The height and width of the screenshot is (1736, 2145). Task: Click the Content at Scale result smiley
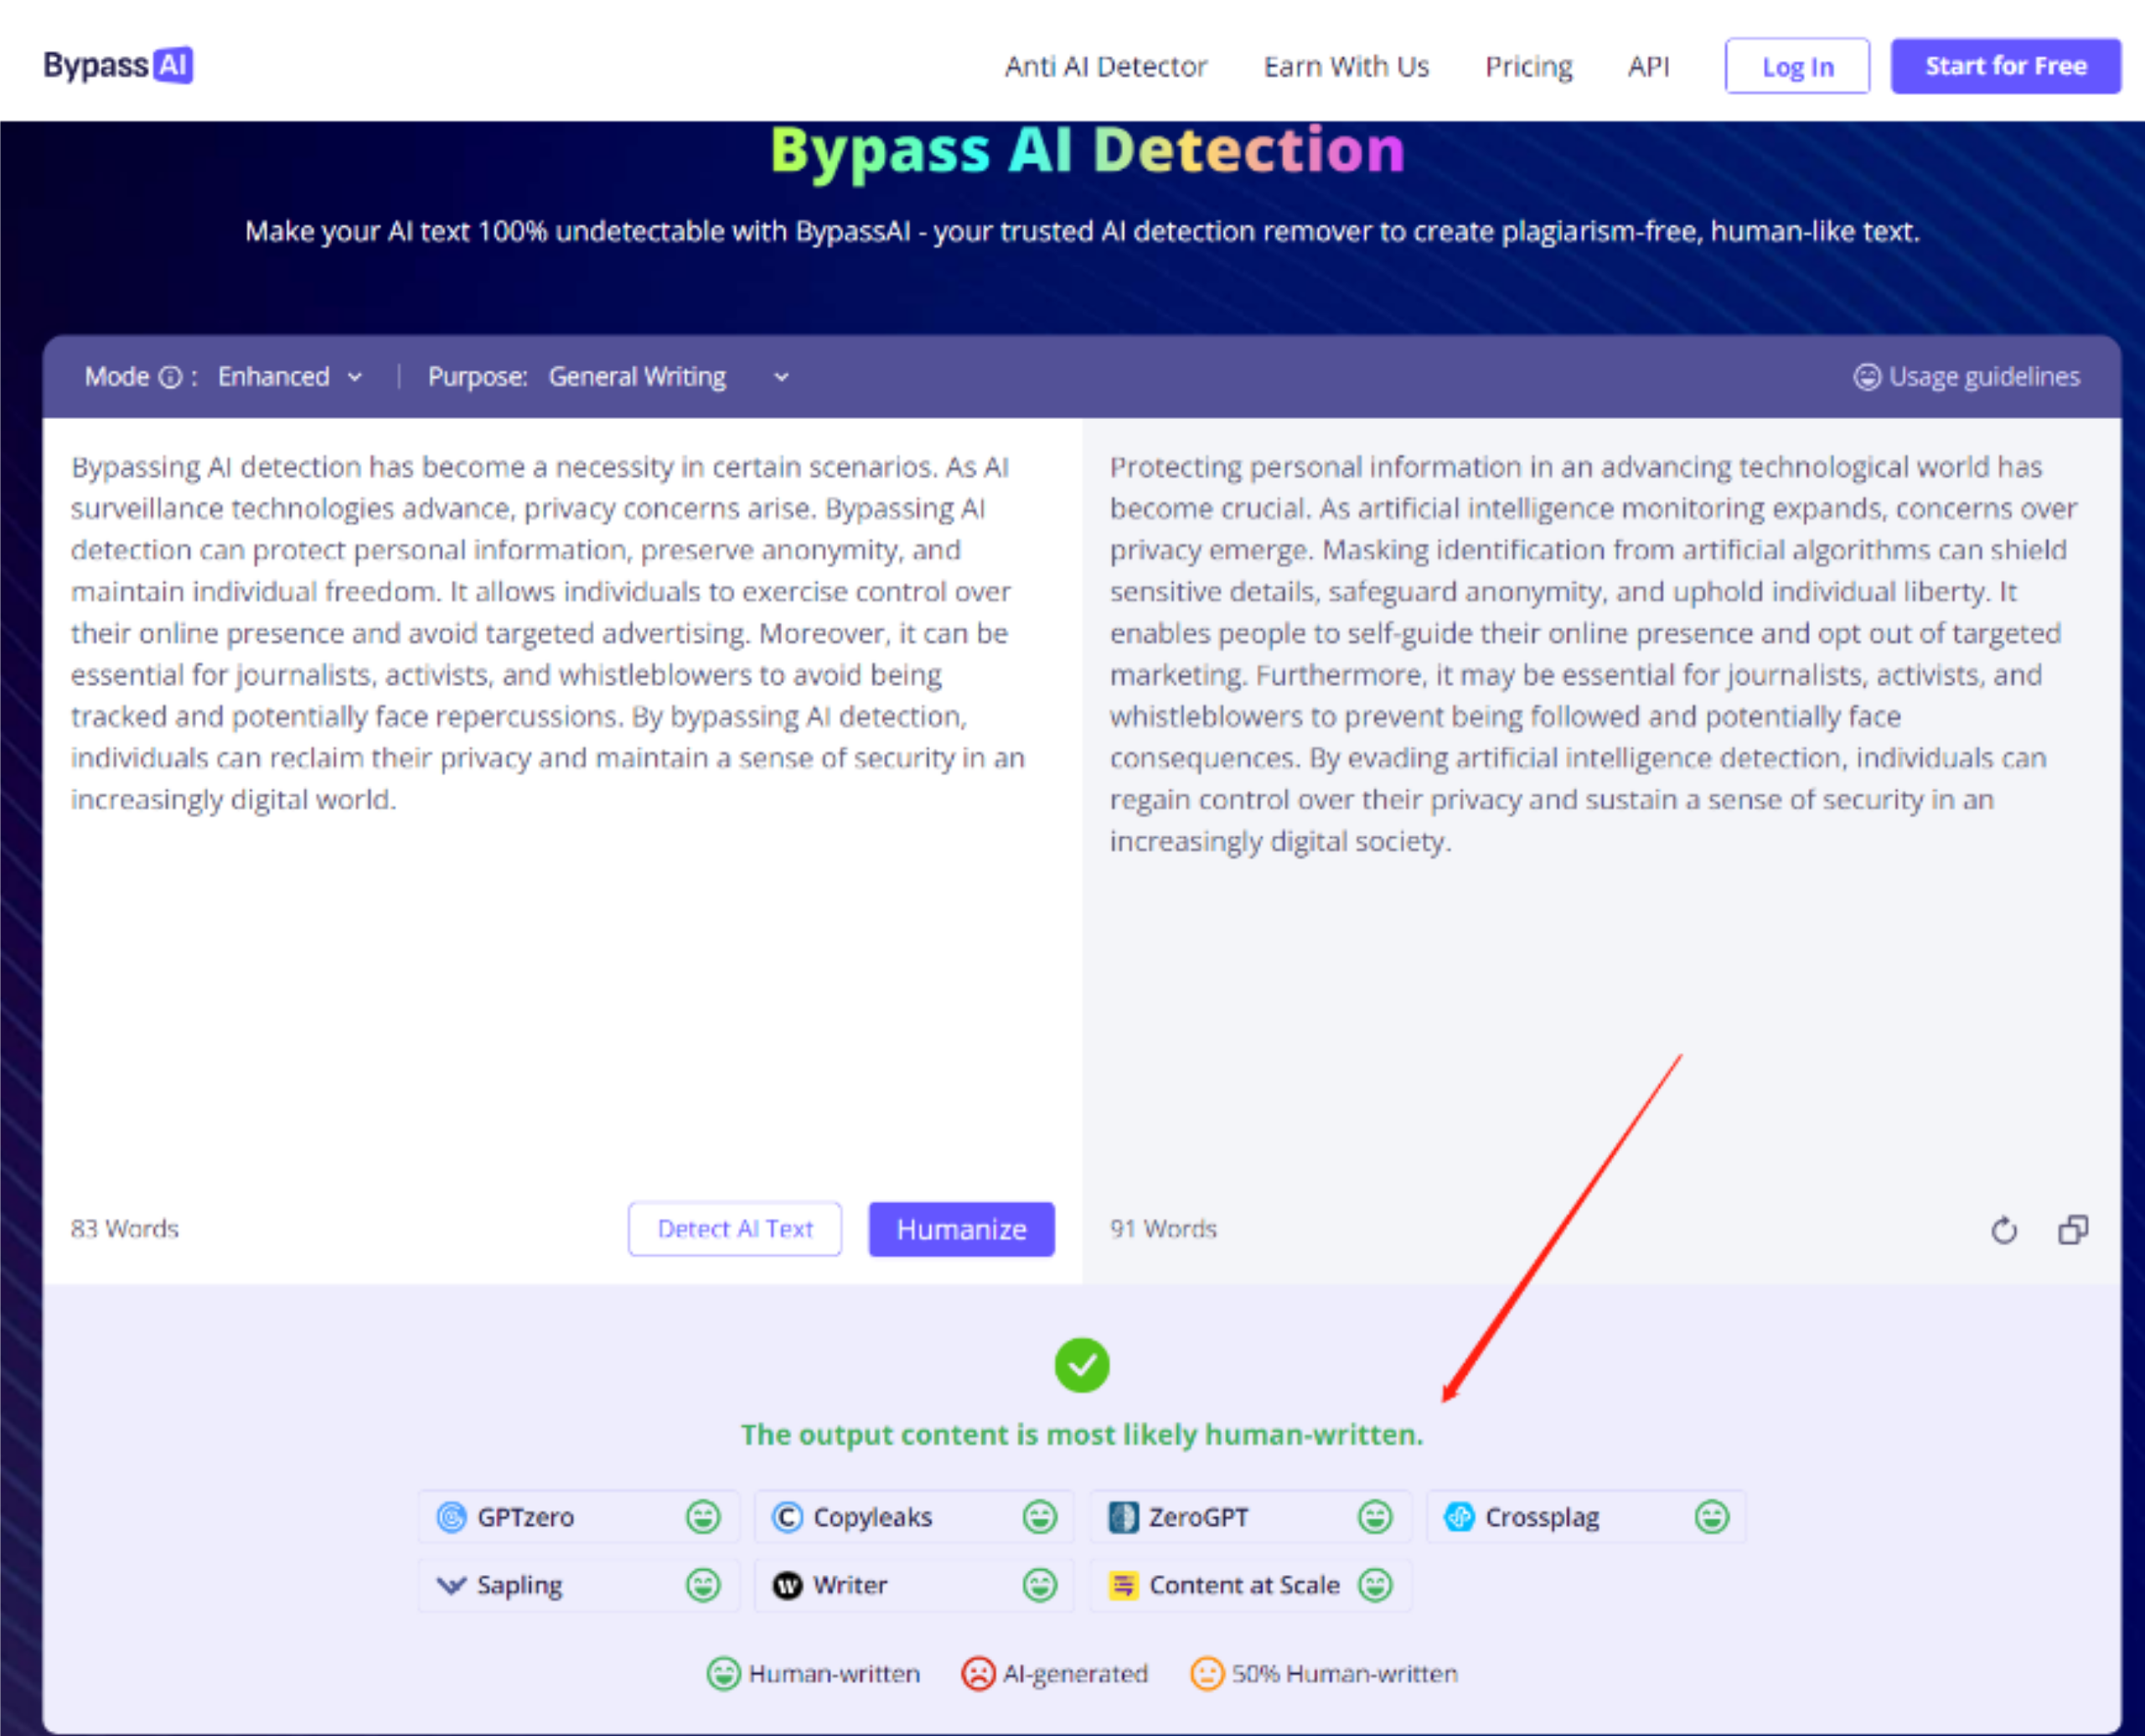[1375, 1585]
